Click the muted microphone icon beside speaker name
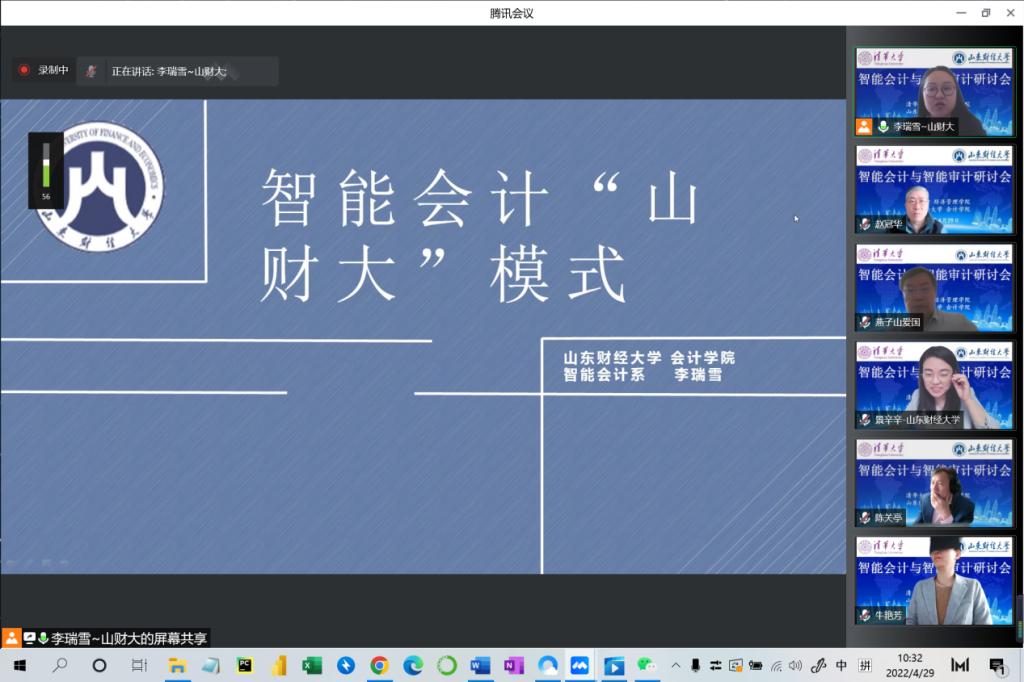This screenshot has width=1024, height=682. pyautogui.click(x=91, y=71)
